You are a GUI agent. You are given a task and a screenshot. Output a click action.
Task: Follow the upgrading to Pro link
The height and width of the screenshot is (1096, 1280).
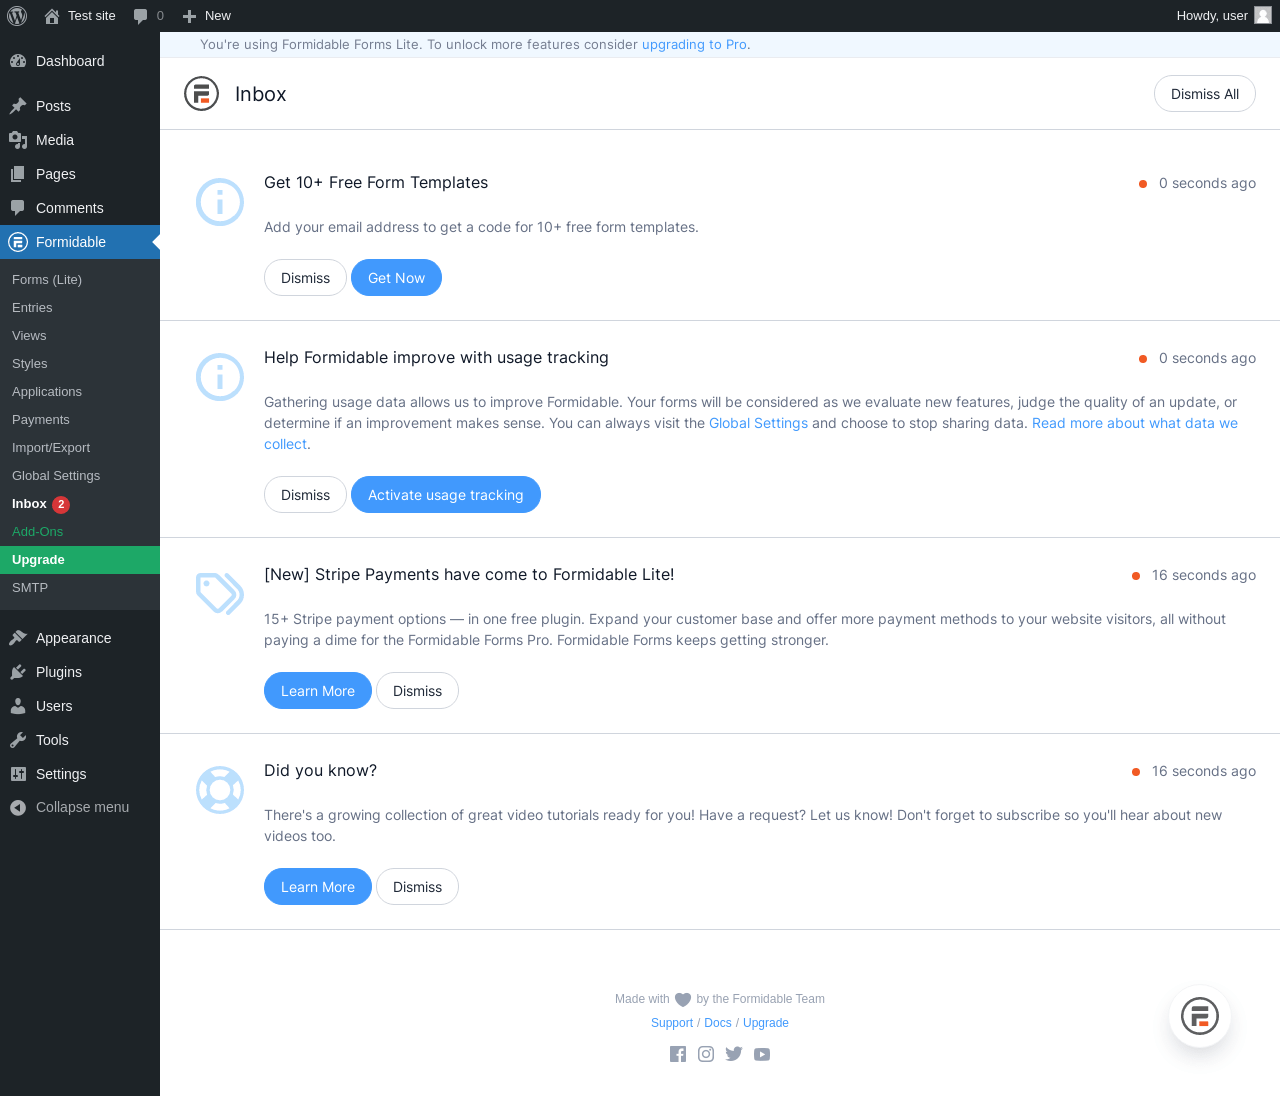click(x=694, y=45)
